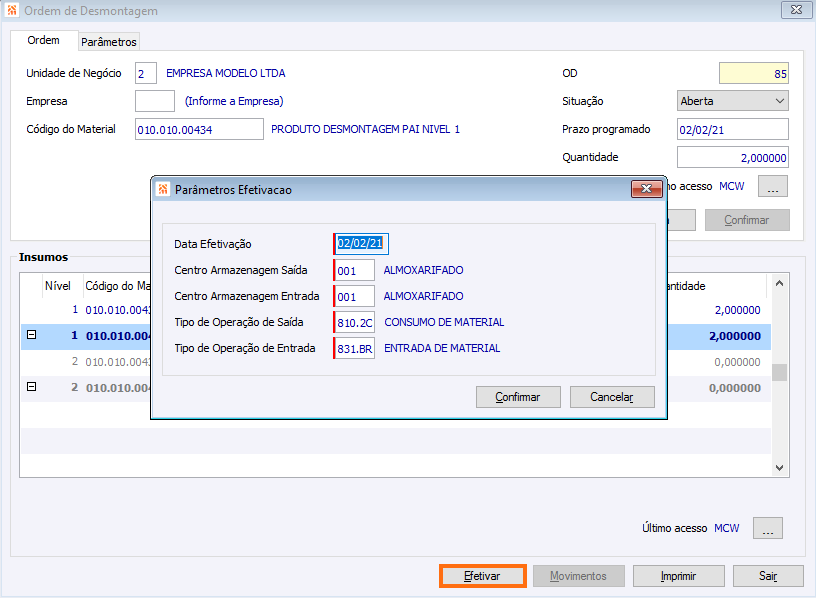
Task: Click the Imprimir button
Action: [x=678, y=576]
